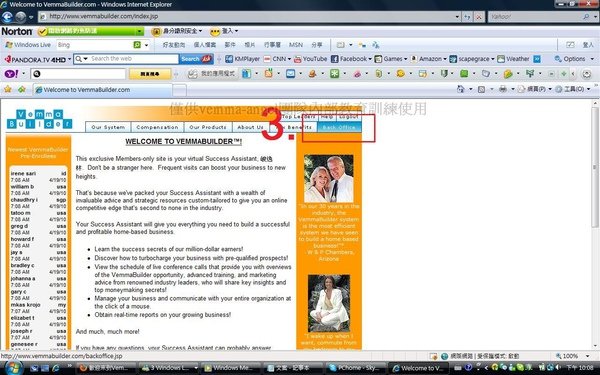This screenshot has height=375, width=600.
Task: Click the browser Back arrow button
Action: (x=7, y=17)
